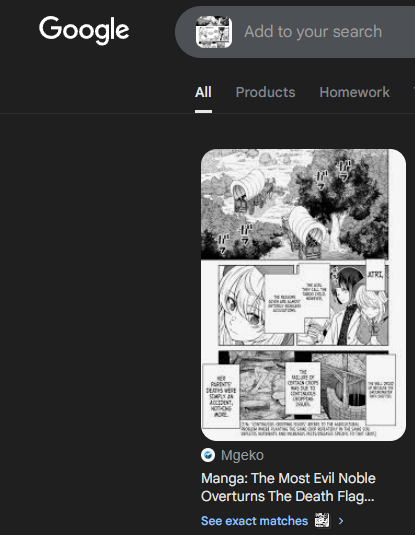The height and width of the screenshot is (535, 415).
Task: Open the manga page result image
Action: tap(303, 295)
